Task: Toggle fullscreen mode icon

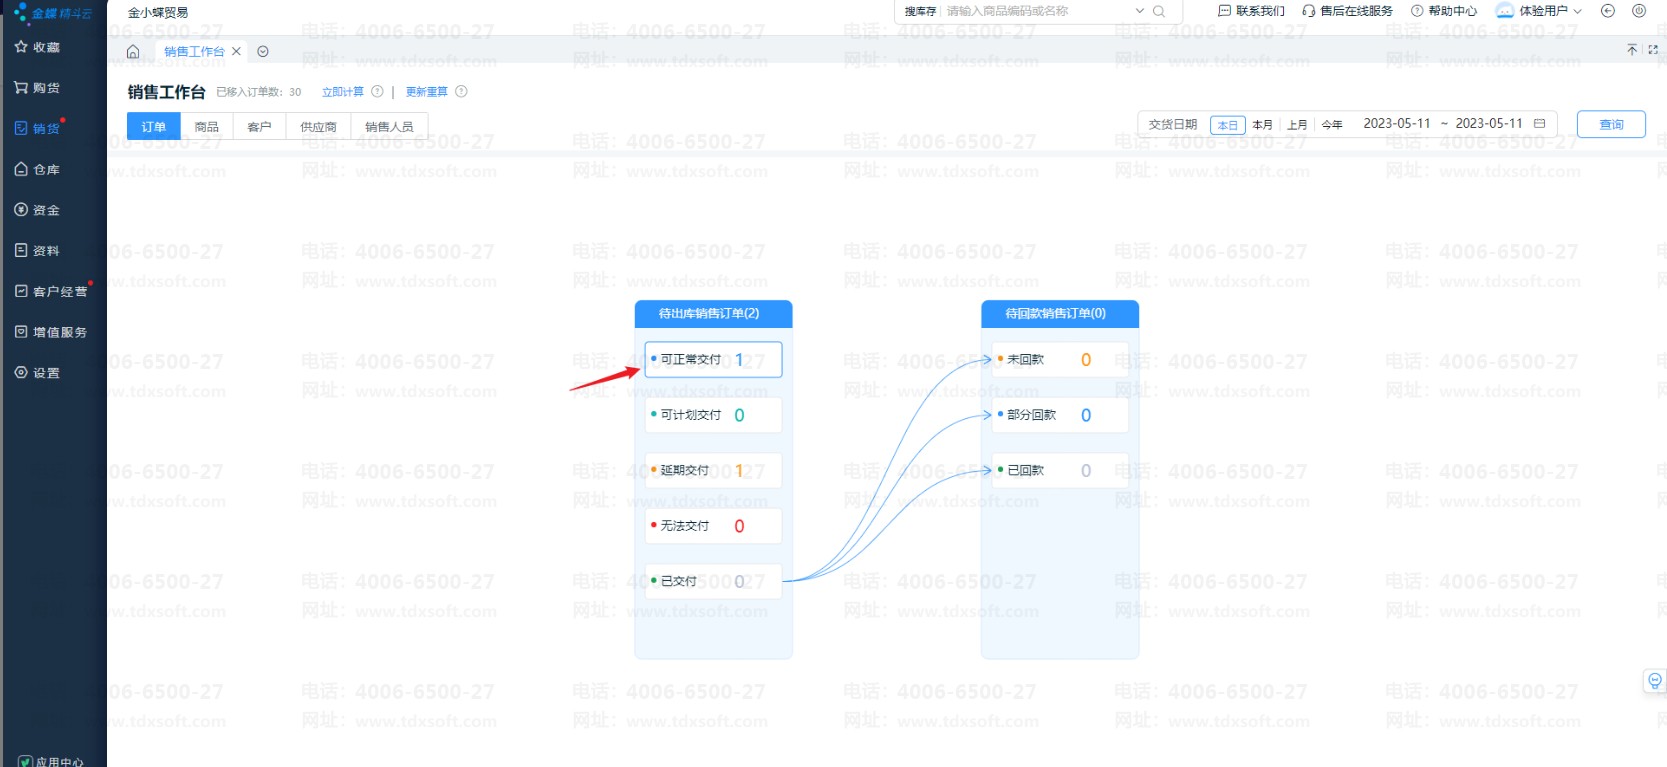Action: coord(1652,49)
